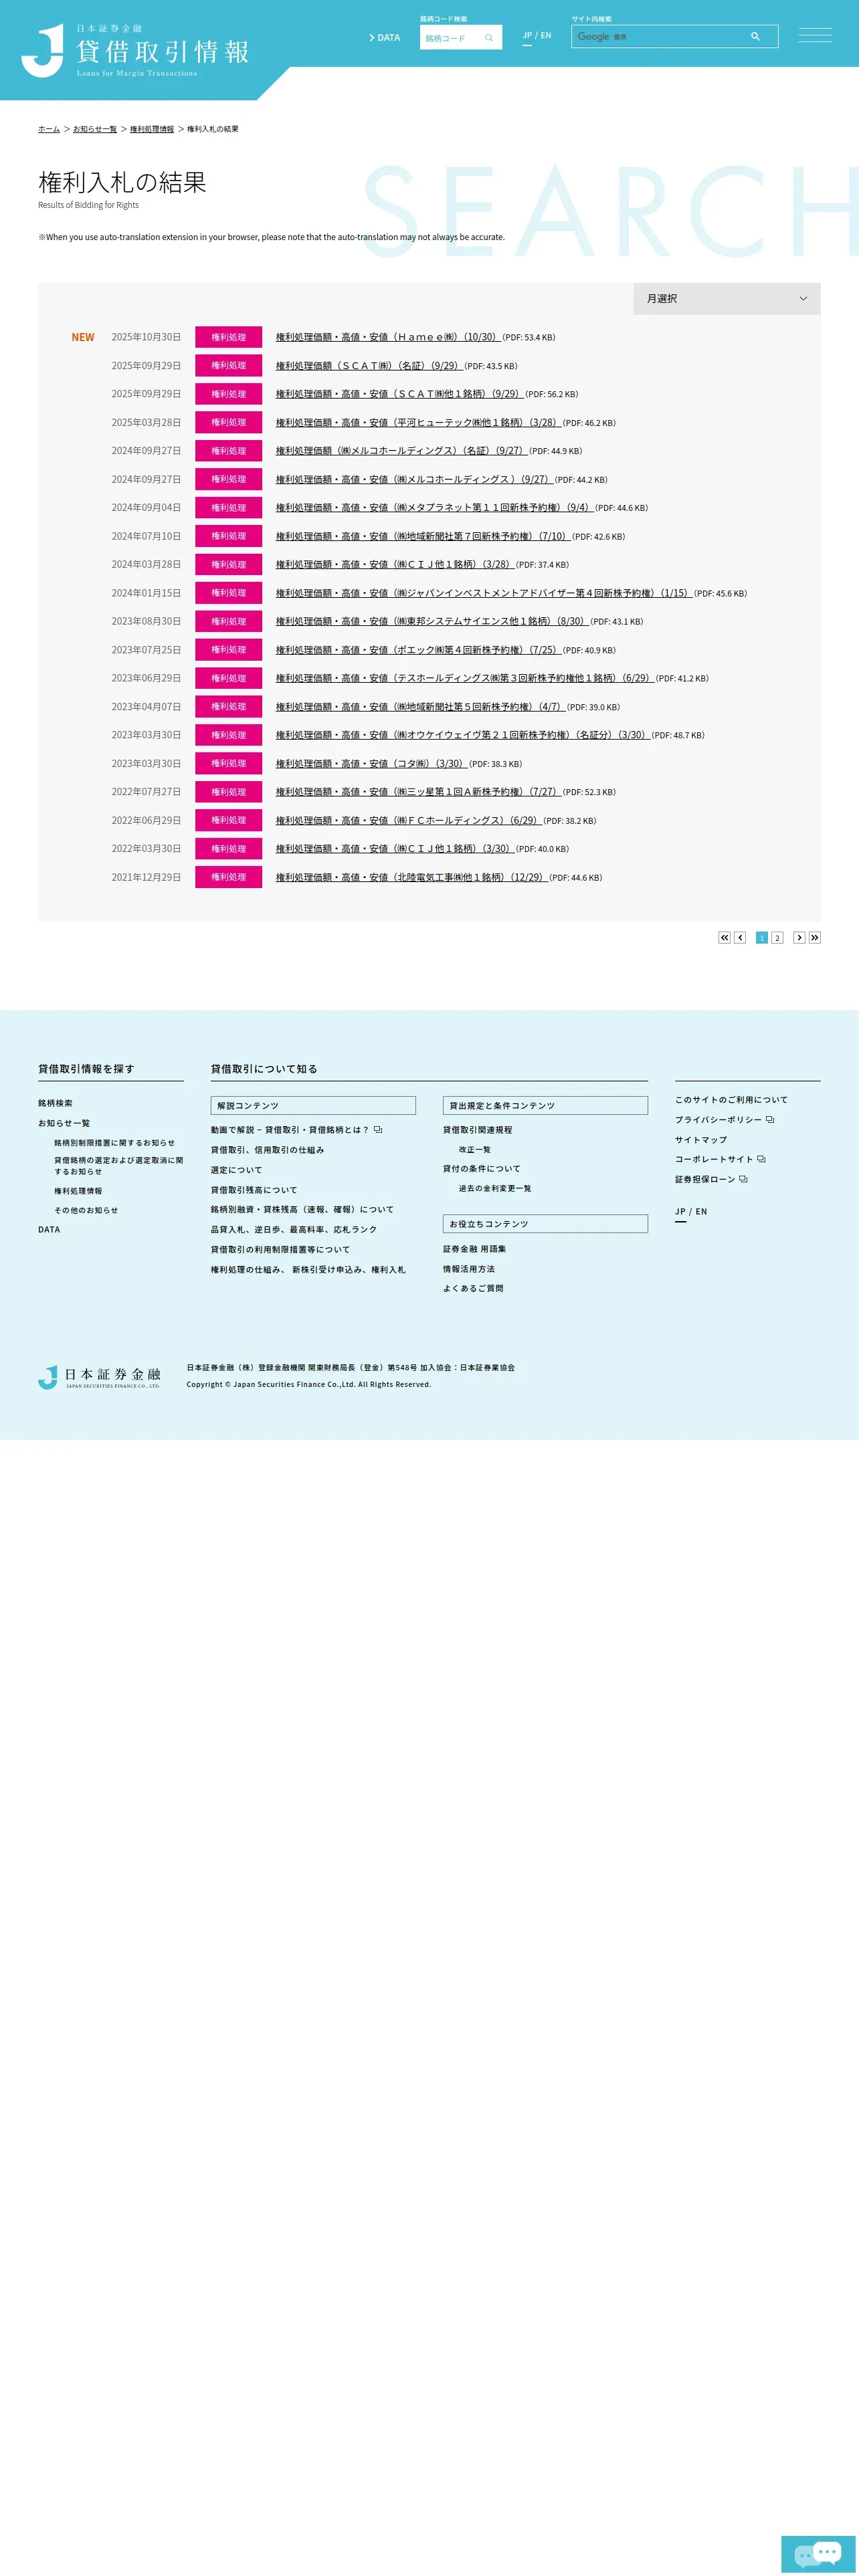The width and height of the screenshot is (859, 2576).
Task: Jump to the last results page
Action: (815, 938)
